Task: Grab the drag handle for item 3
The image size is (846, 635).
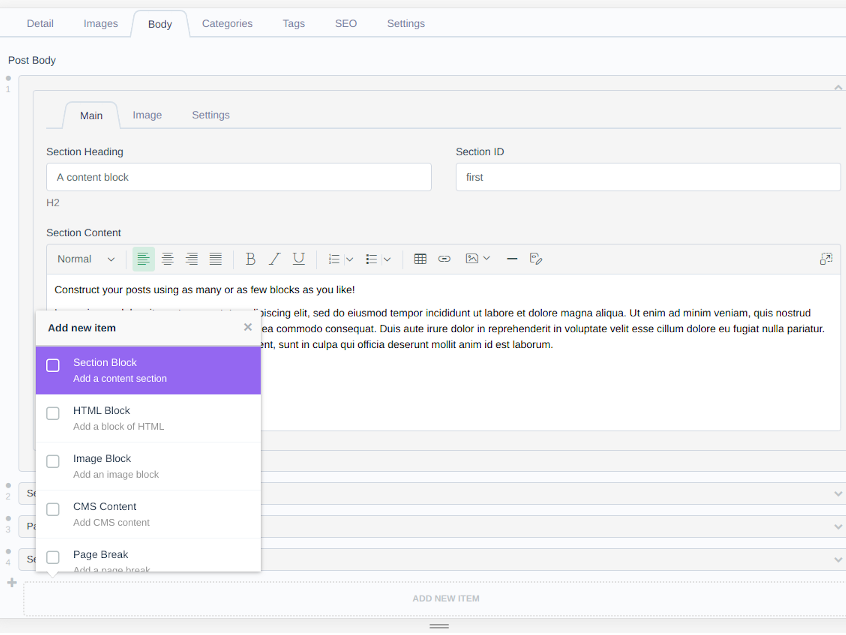Action: point(8,518)
